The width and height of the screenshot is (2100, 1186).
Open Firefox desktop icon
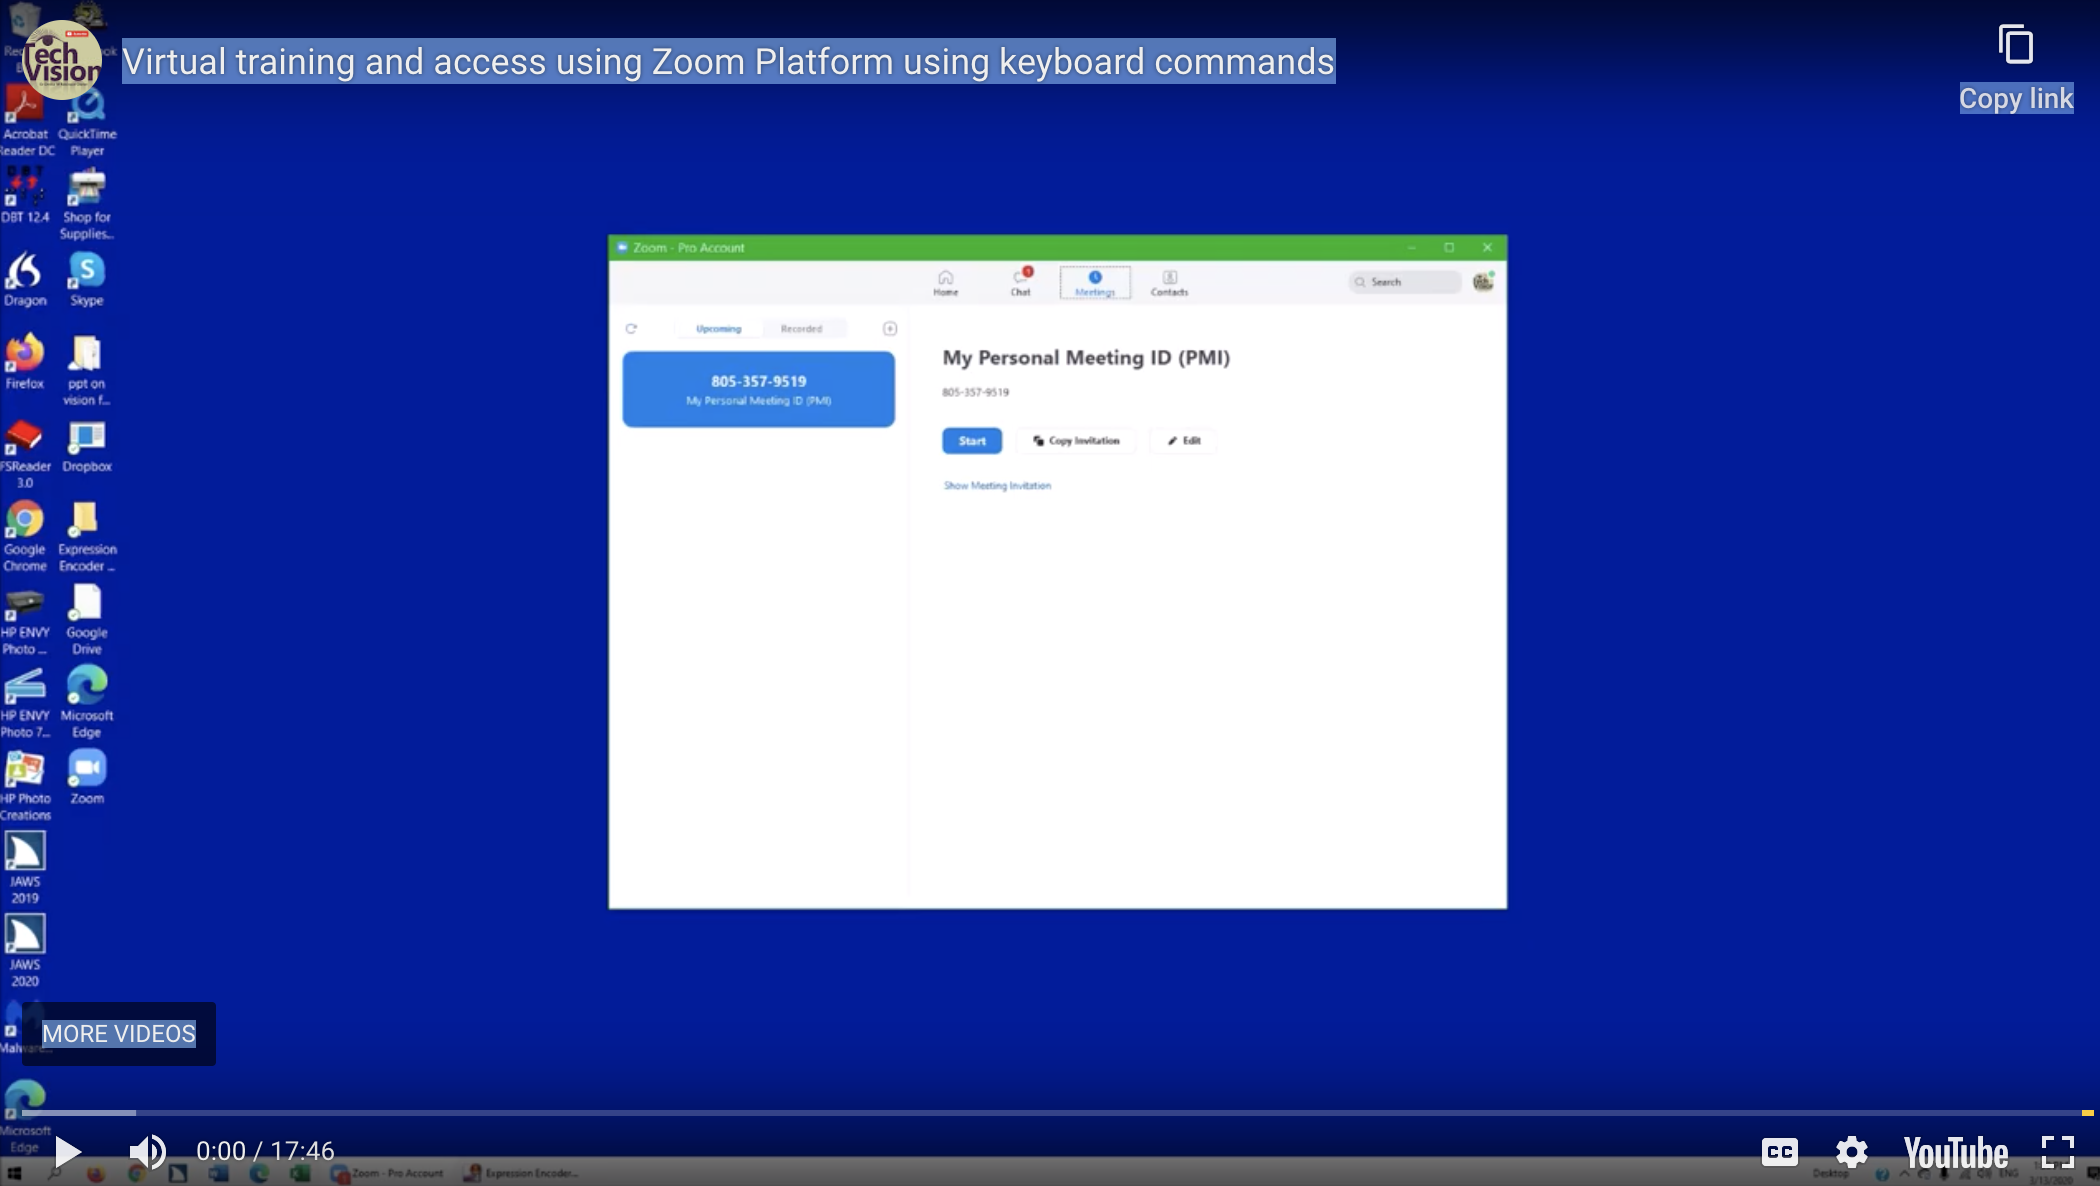[25, 362]
